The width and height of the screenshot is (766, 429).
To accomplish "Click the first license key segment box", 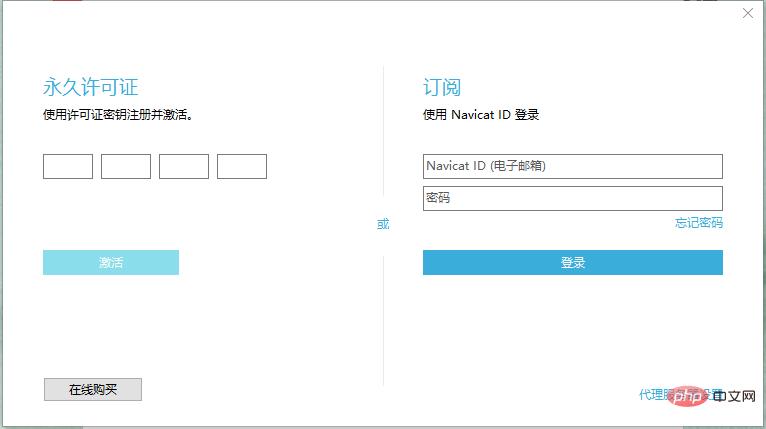I will pyautogui.click(x=68, y=167).
